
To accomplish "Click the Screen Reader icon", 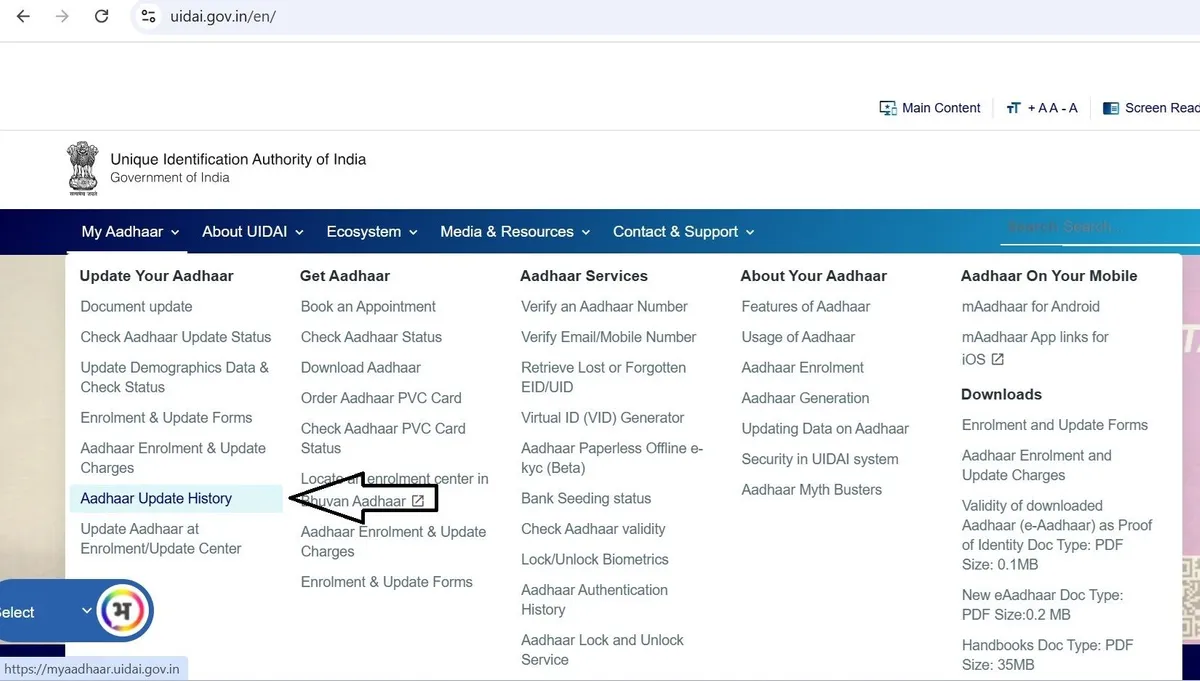I will click(1110, 108).
